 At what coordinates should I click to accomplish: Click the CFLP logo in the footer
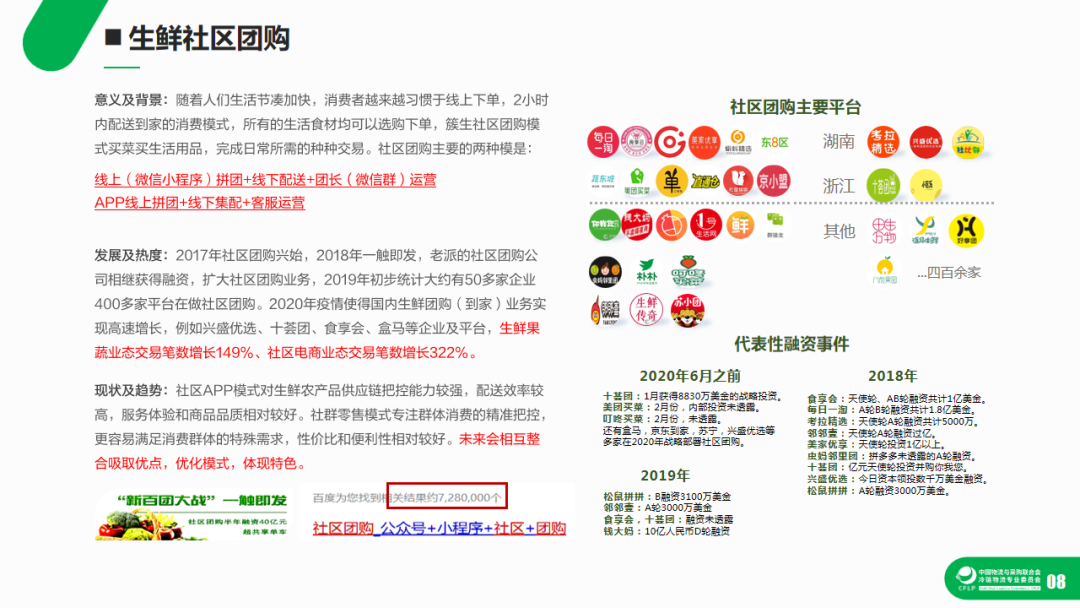tap(966, 578)
